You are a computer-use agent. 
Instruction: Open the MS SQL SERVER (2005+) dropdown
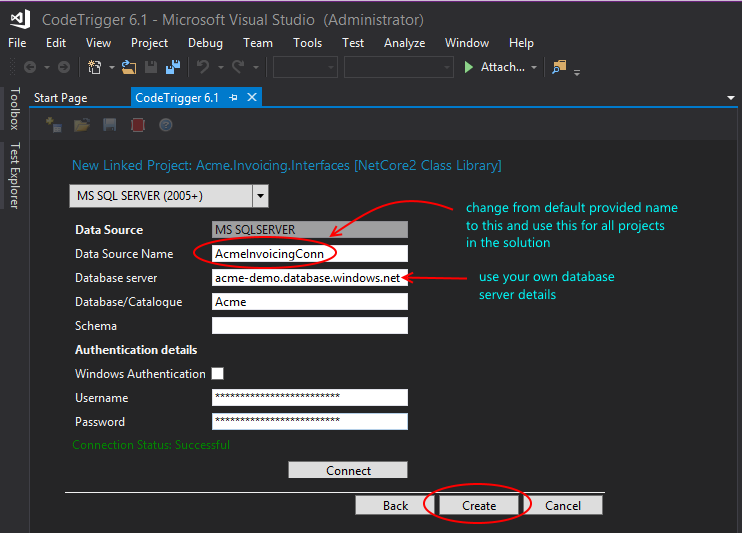[x=260, y=196]
